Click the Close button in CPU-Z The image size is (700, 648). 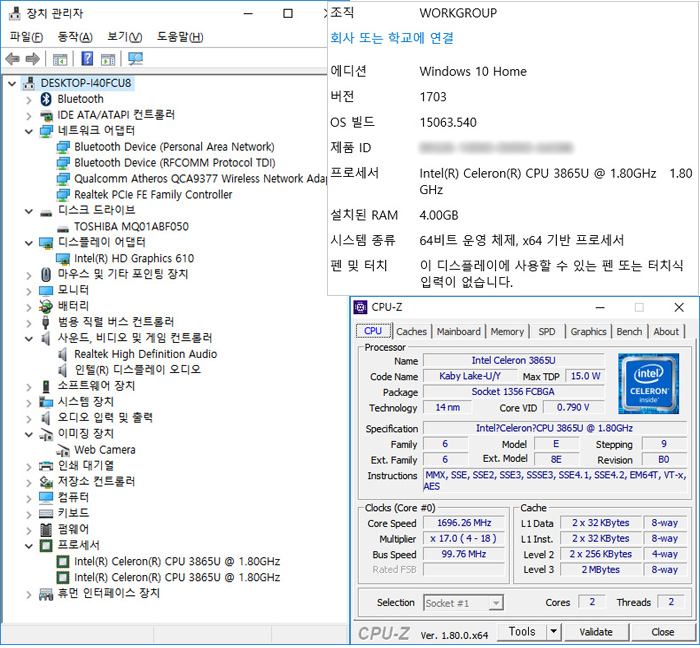tap(662, 632)
